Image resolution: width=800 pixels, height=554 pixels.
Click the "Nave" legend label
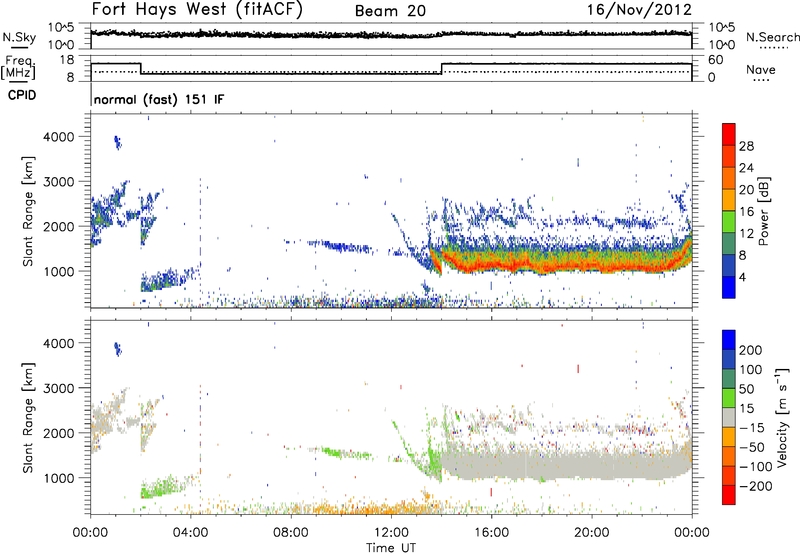(761, 69)
